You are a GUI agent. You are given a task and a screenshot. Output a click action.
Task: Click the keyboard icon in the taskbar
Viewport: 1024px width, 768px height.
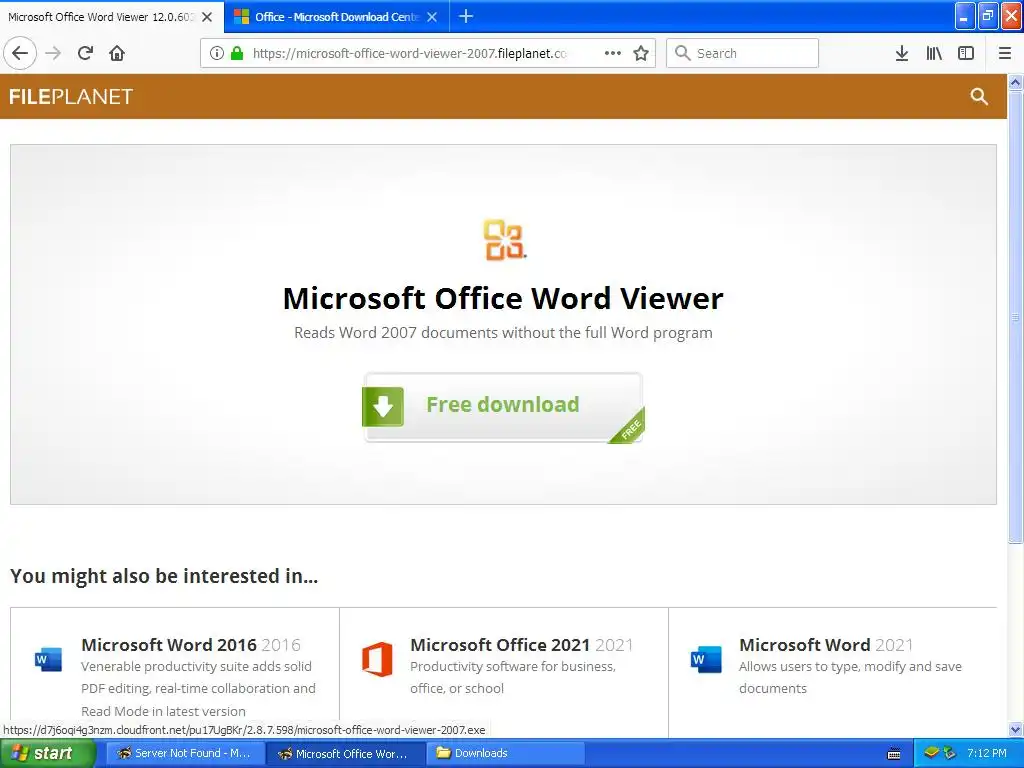click(894, 754)
